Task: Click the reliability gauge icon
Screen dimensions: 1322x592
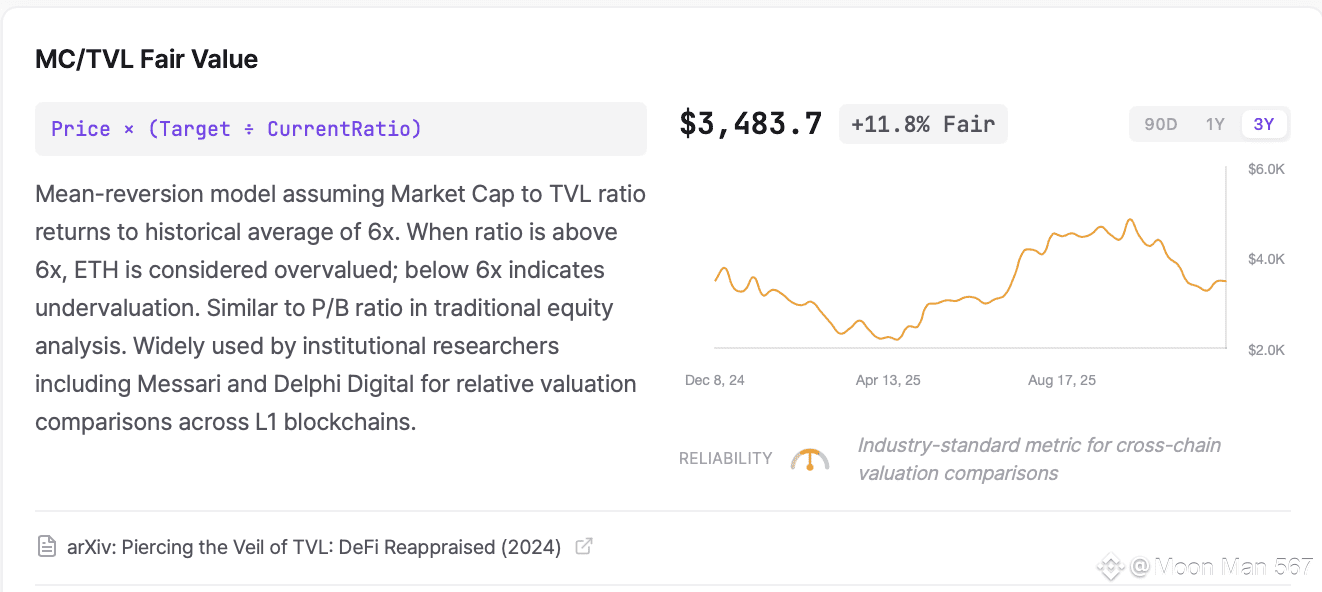Action: click(x=809, y=460)
